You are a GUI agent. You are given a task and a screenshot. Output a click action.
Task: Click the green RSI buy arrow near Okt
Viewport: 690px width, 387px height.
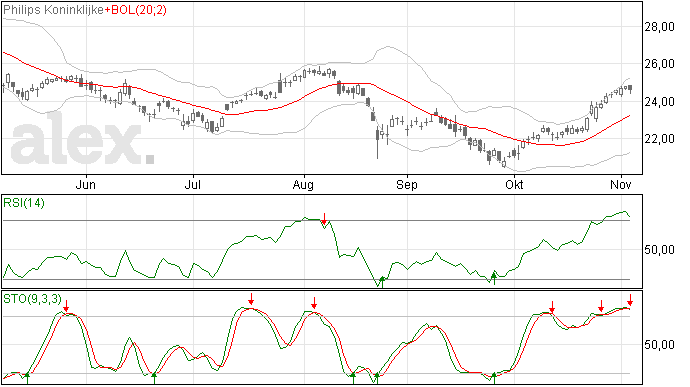[494, 278]
